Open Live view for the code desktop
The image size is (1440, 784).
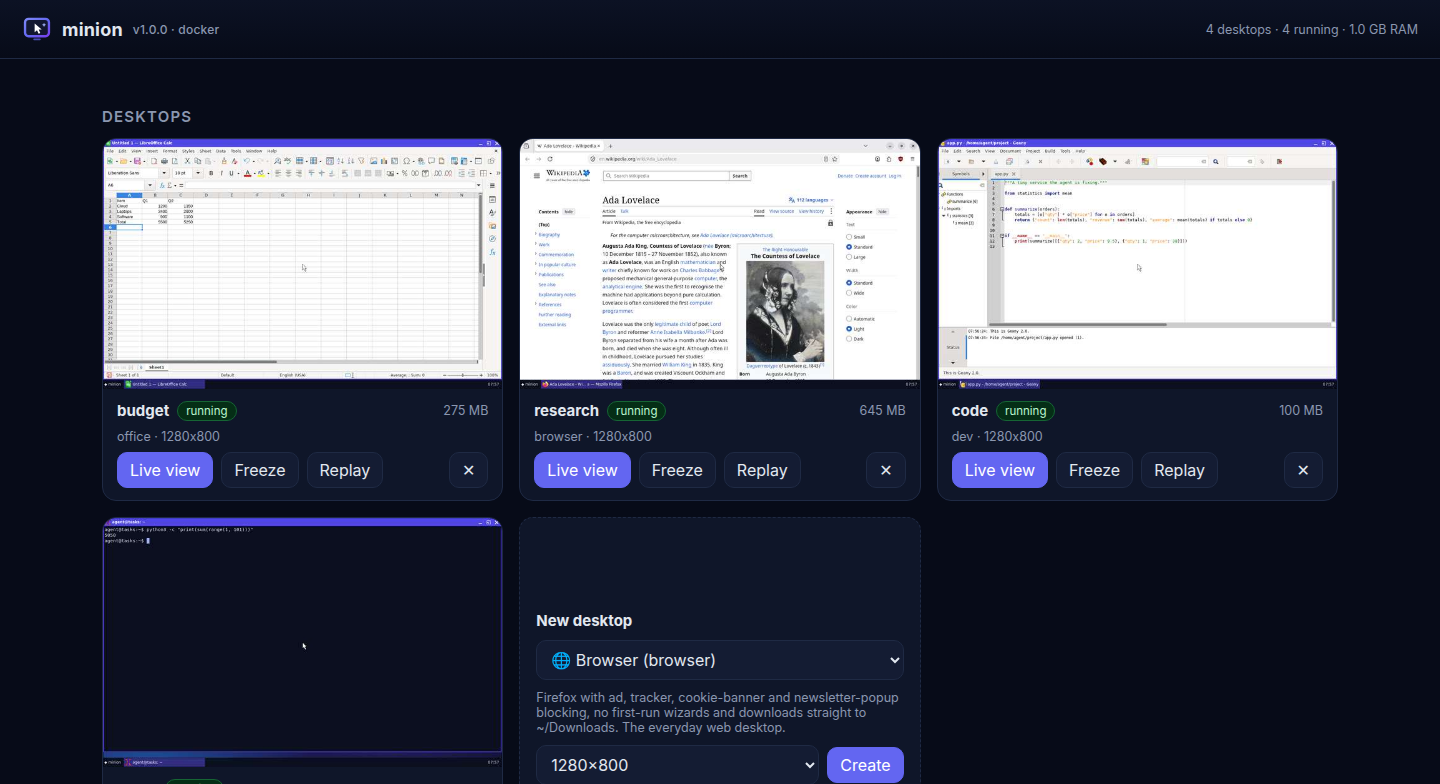click(1000, 470)
